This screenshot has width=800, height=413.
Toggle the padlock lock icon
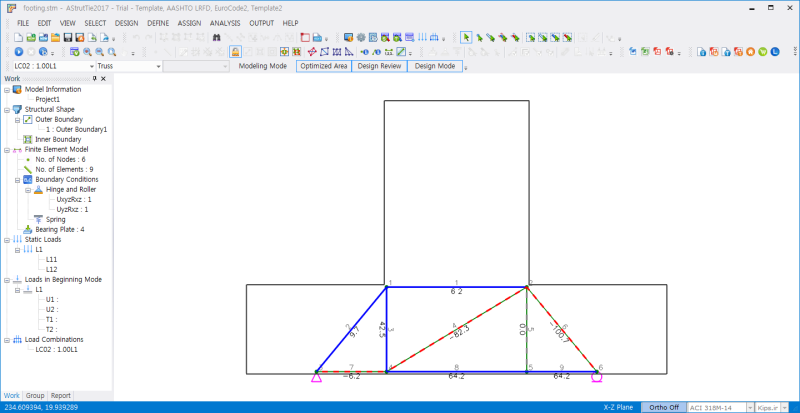coord(235,52)
